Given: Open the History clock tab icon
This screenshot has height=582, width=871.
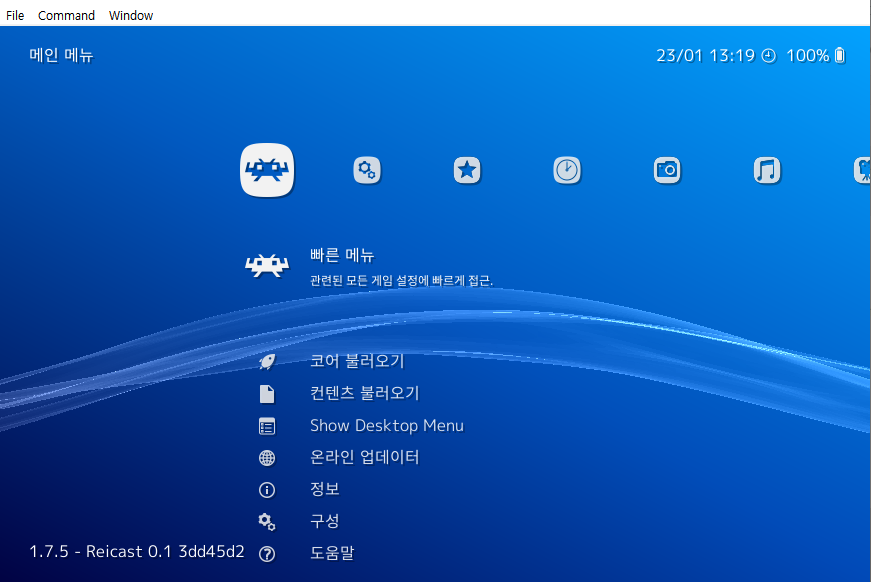Looking at the screenshot, I should (567, 170).
